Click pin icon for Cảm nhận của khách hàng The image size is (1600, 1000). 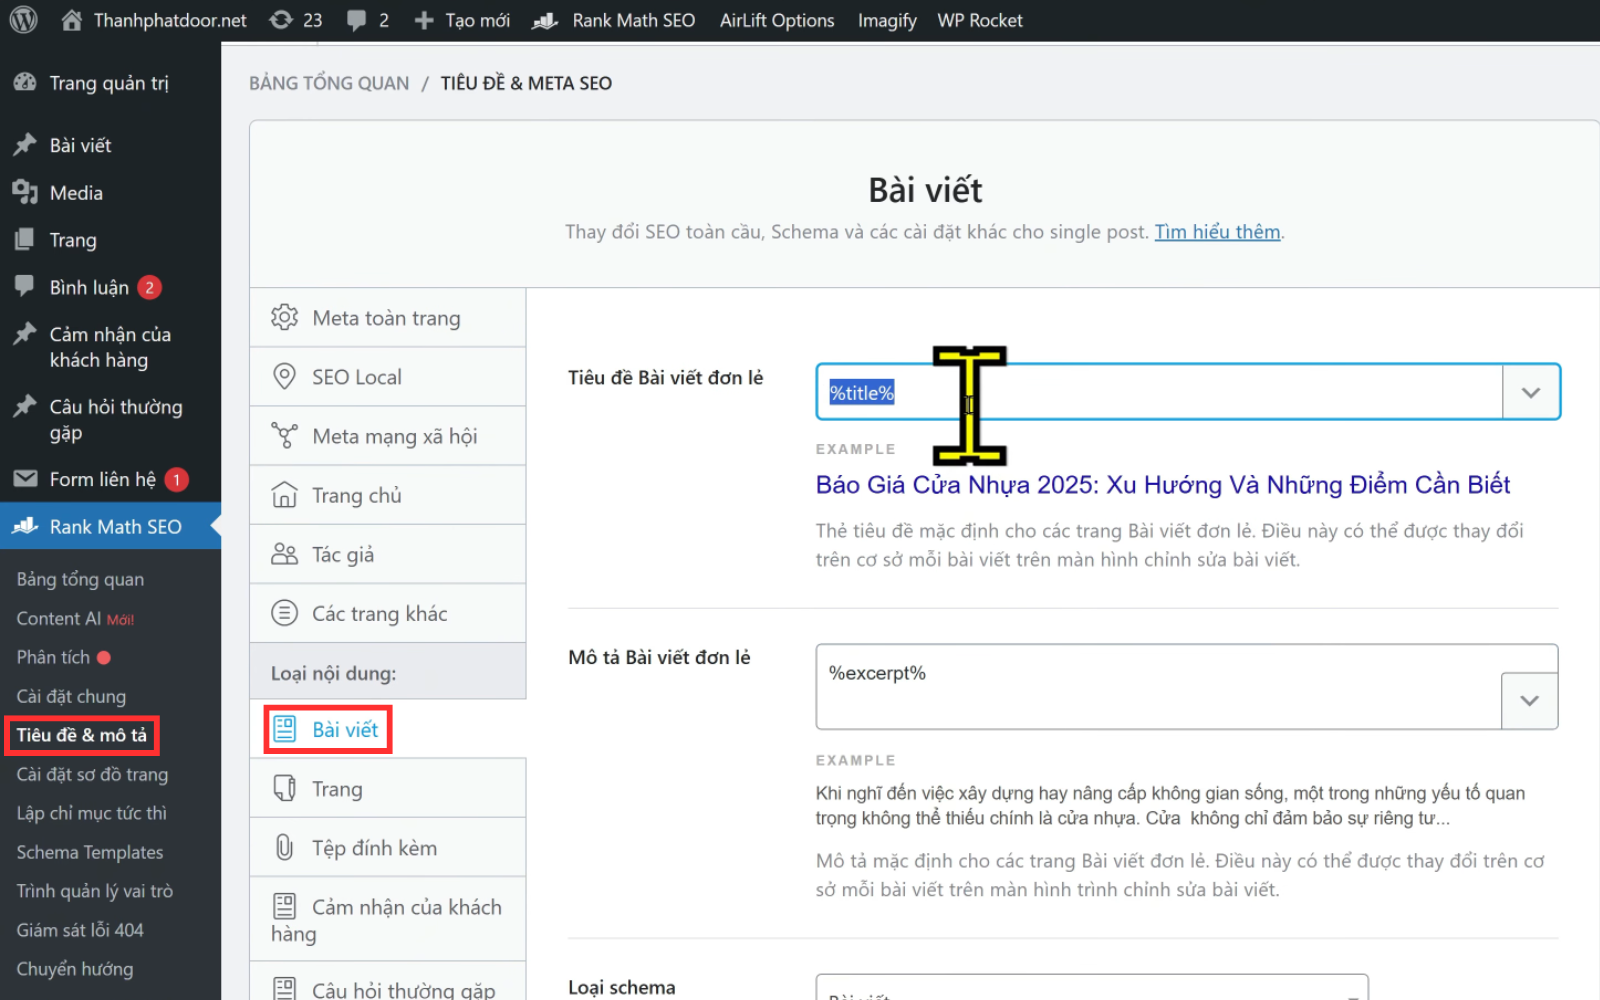pyautogui.click(x=25, y=334)
